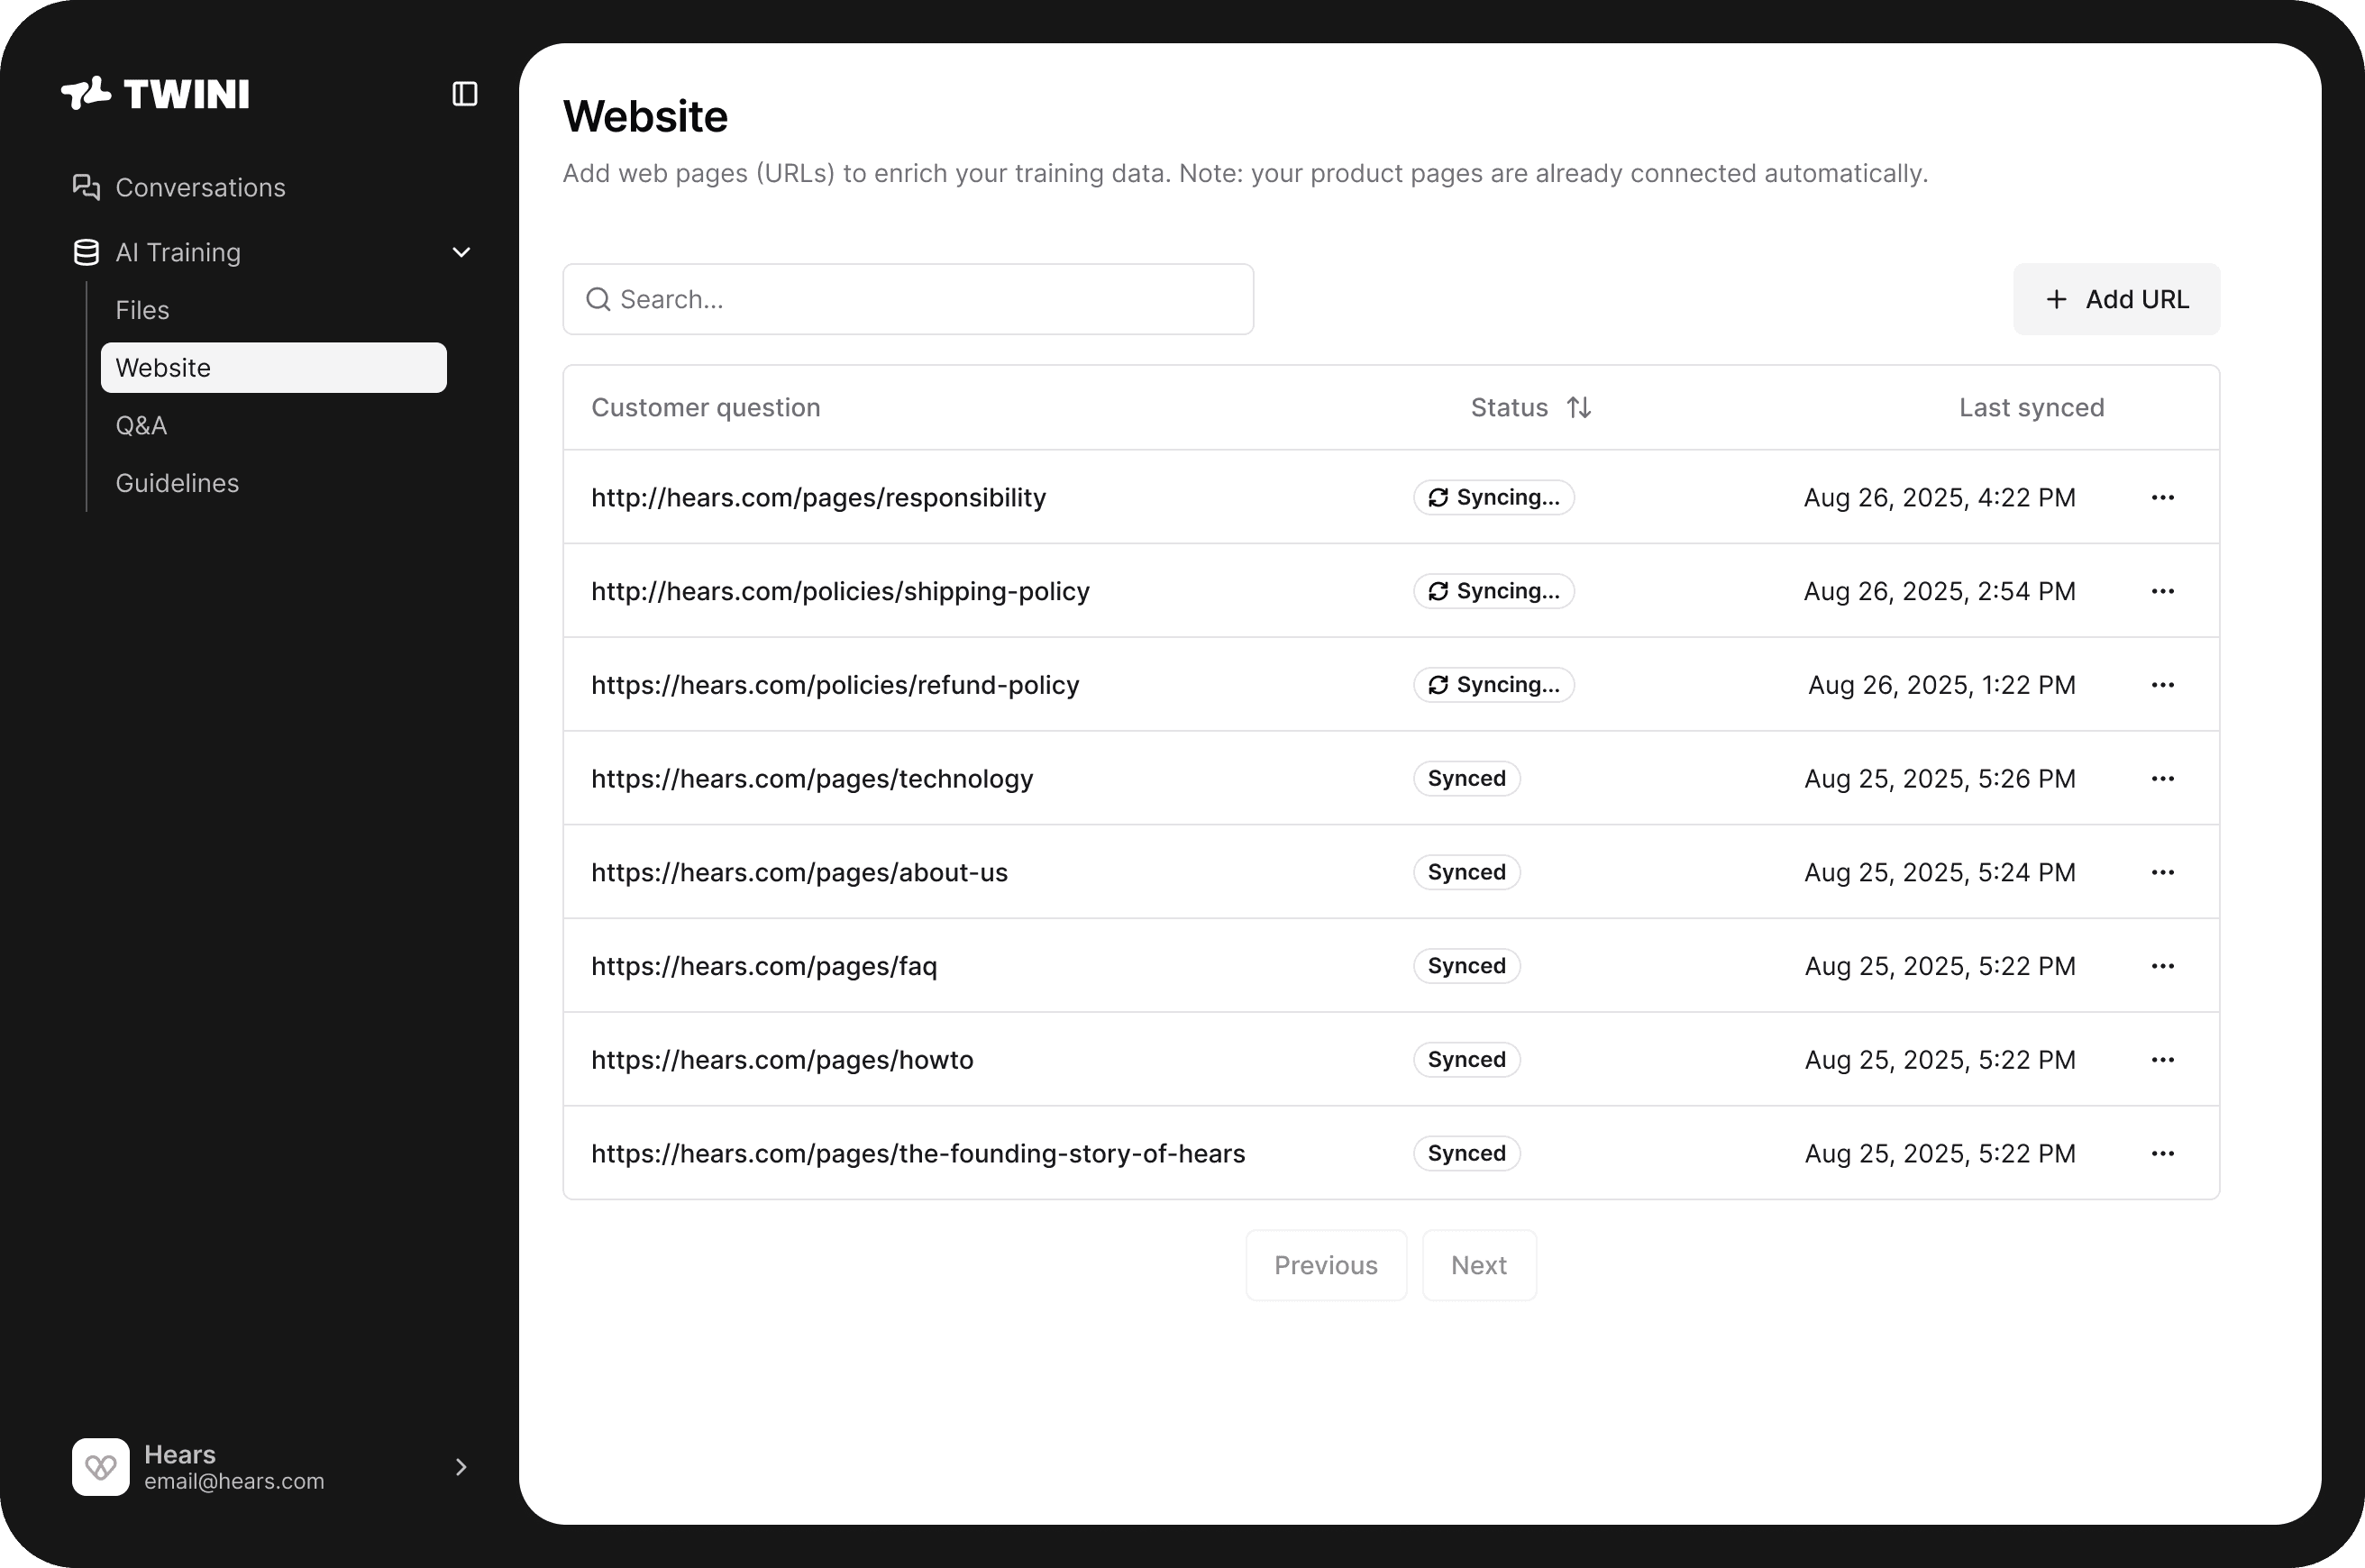Open more options for responsibility URL
Screen dimensions: 2365x1568
2163,497
